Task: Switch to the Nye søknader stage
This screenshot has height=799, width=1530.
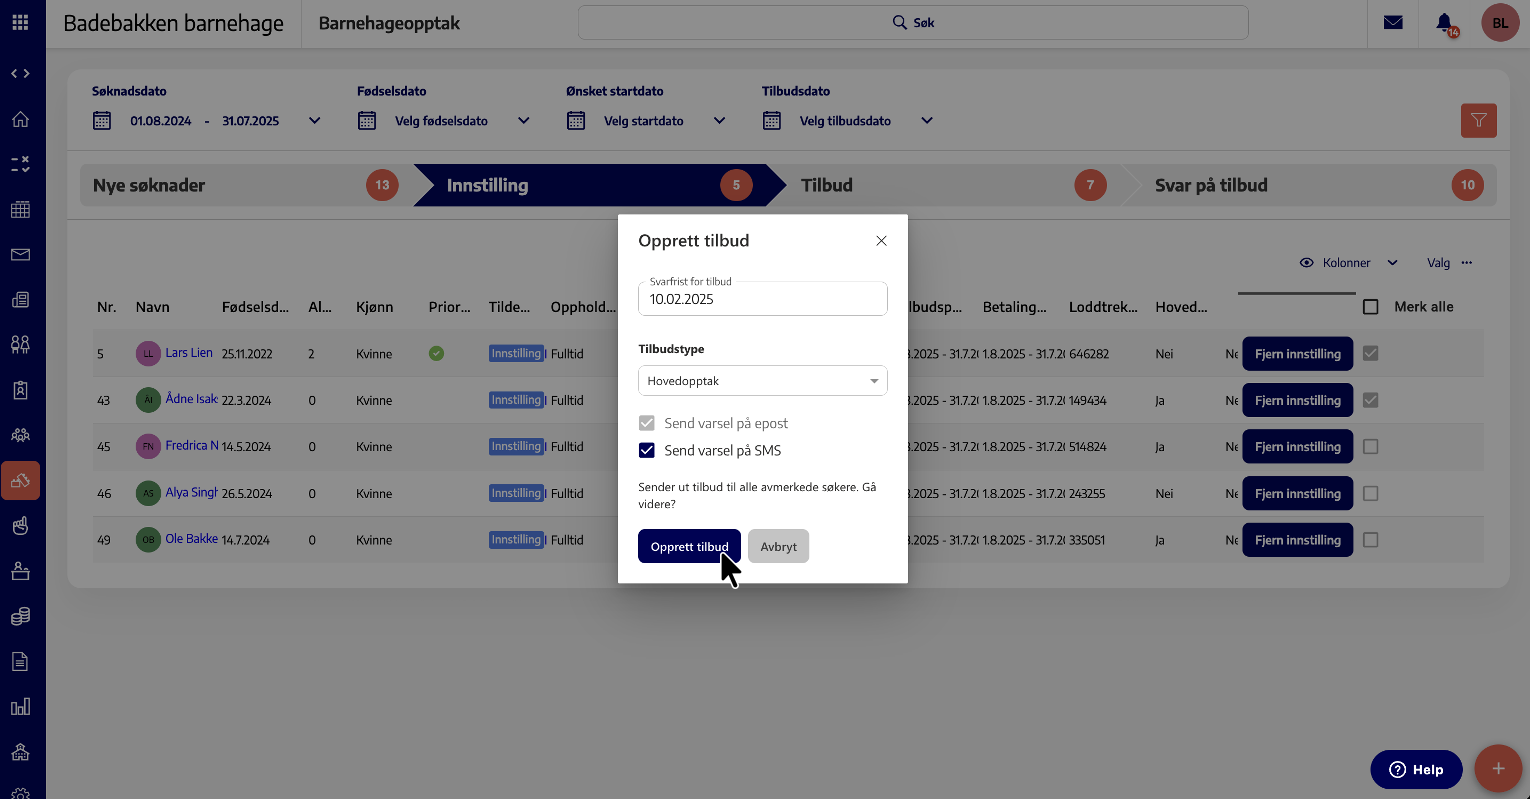Action: click(240, 185)
